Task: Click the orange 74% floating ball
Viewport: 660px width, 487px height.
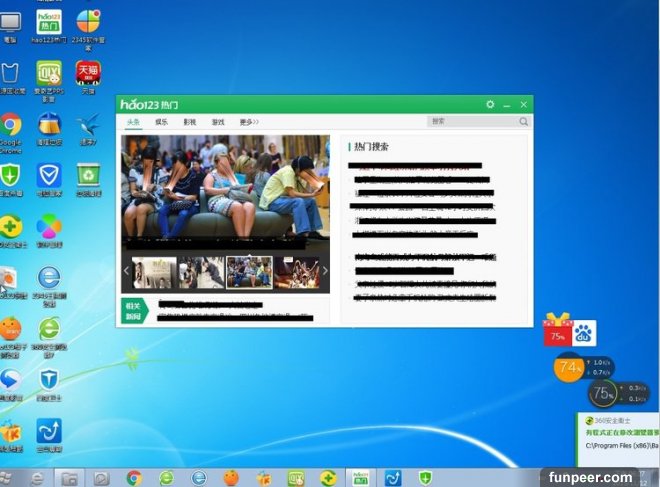Action: [x=569, y=367]
